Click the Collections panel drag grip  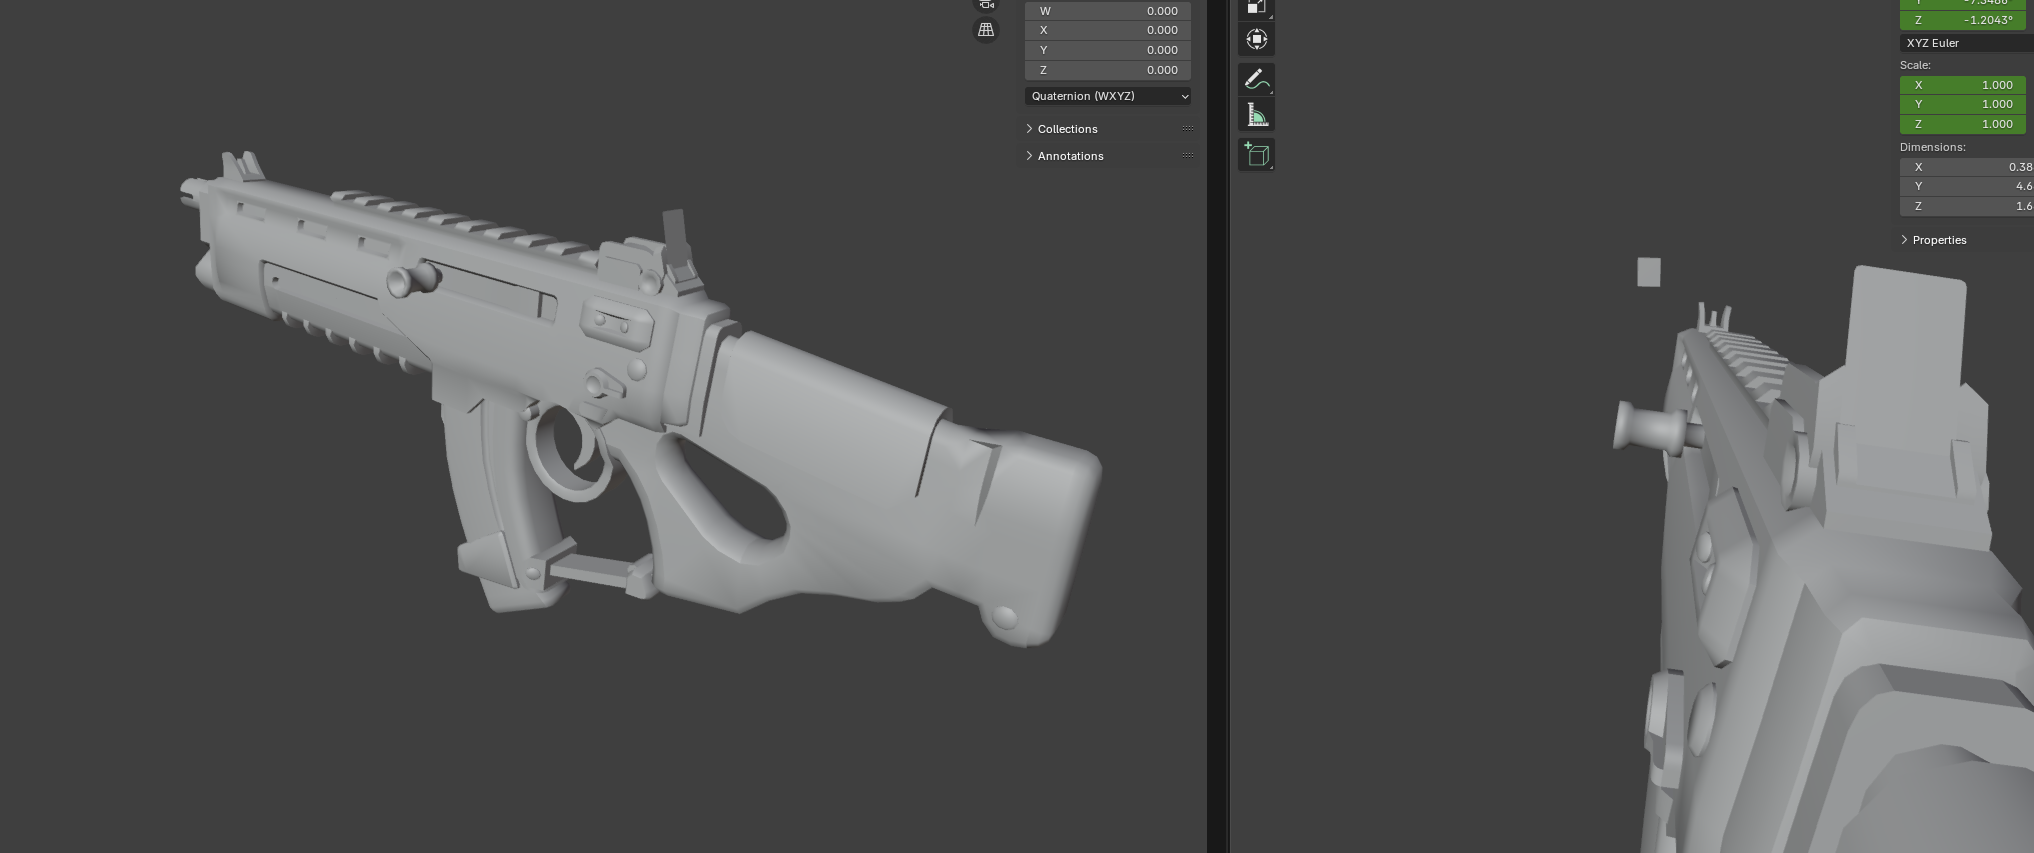[1188, 129]
